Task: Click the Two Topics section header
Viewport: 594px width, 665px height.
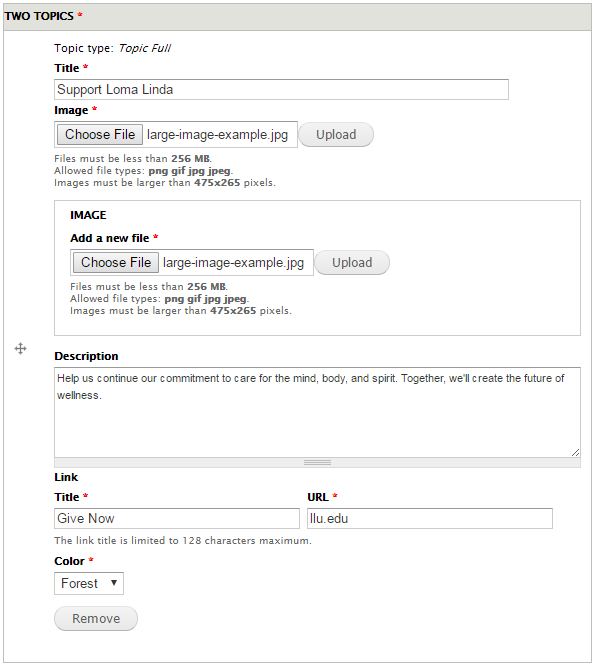Action: pyautogui.click(x=297, y=17)
